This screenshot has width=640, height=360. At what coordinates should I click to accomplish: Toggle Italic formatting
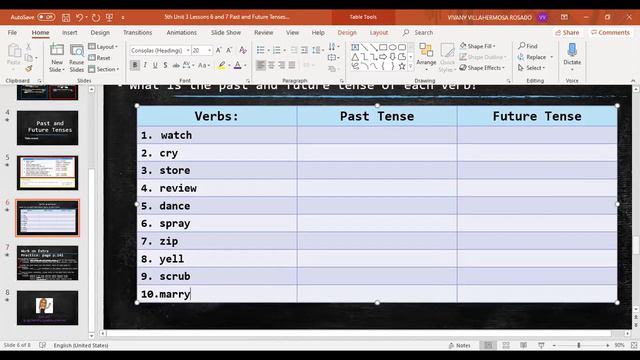pos(145,65)
